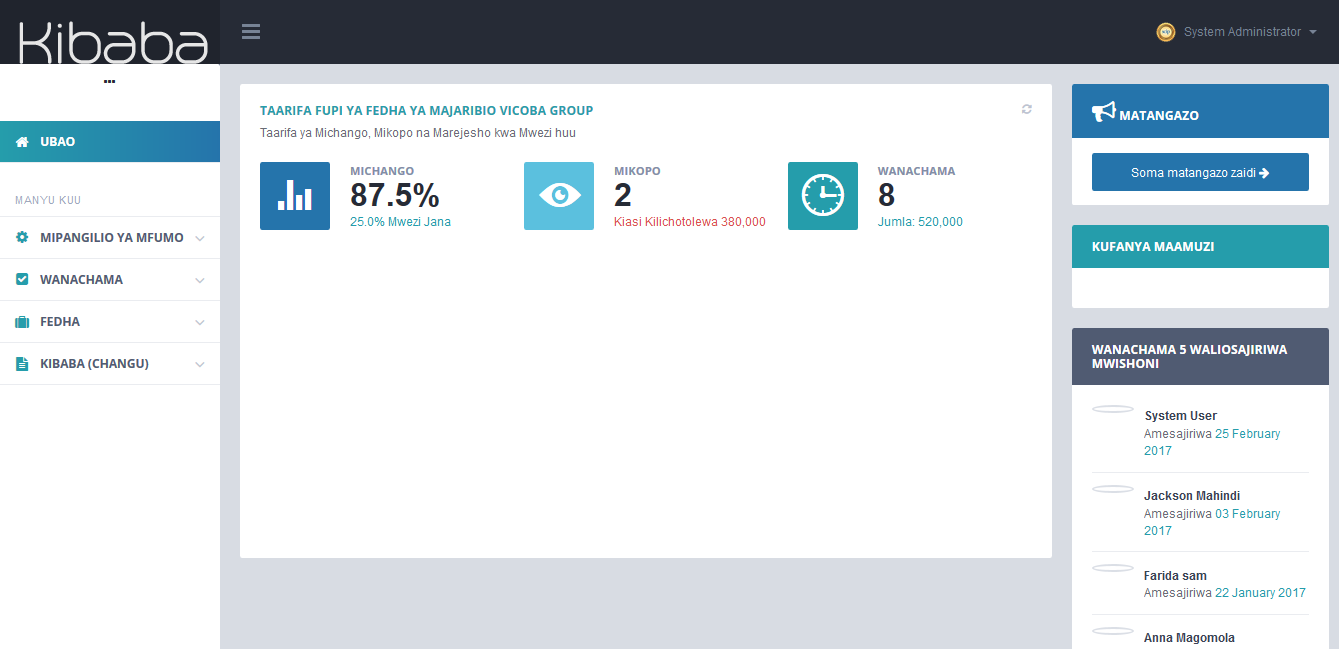
Task: Click the Soma matangazo zaidi button
Action: (1199, 171)
